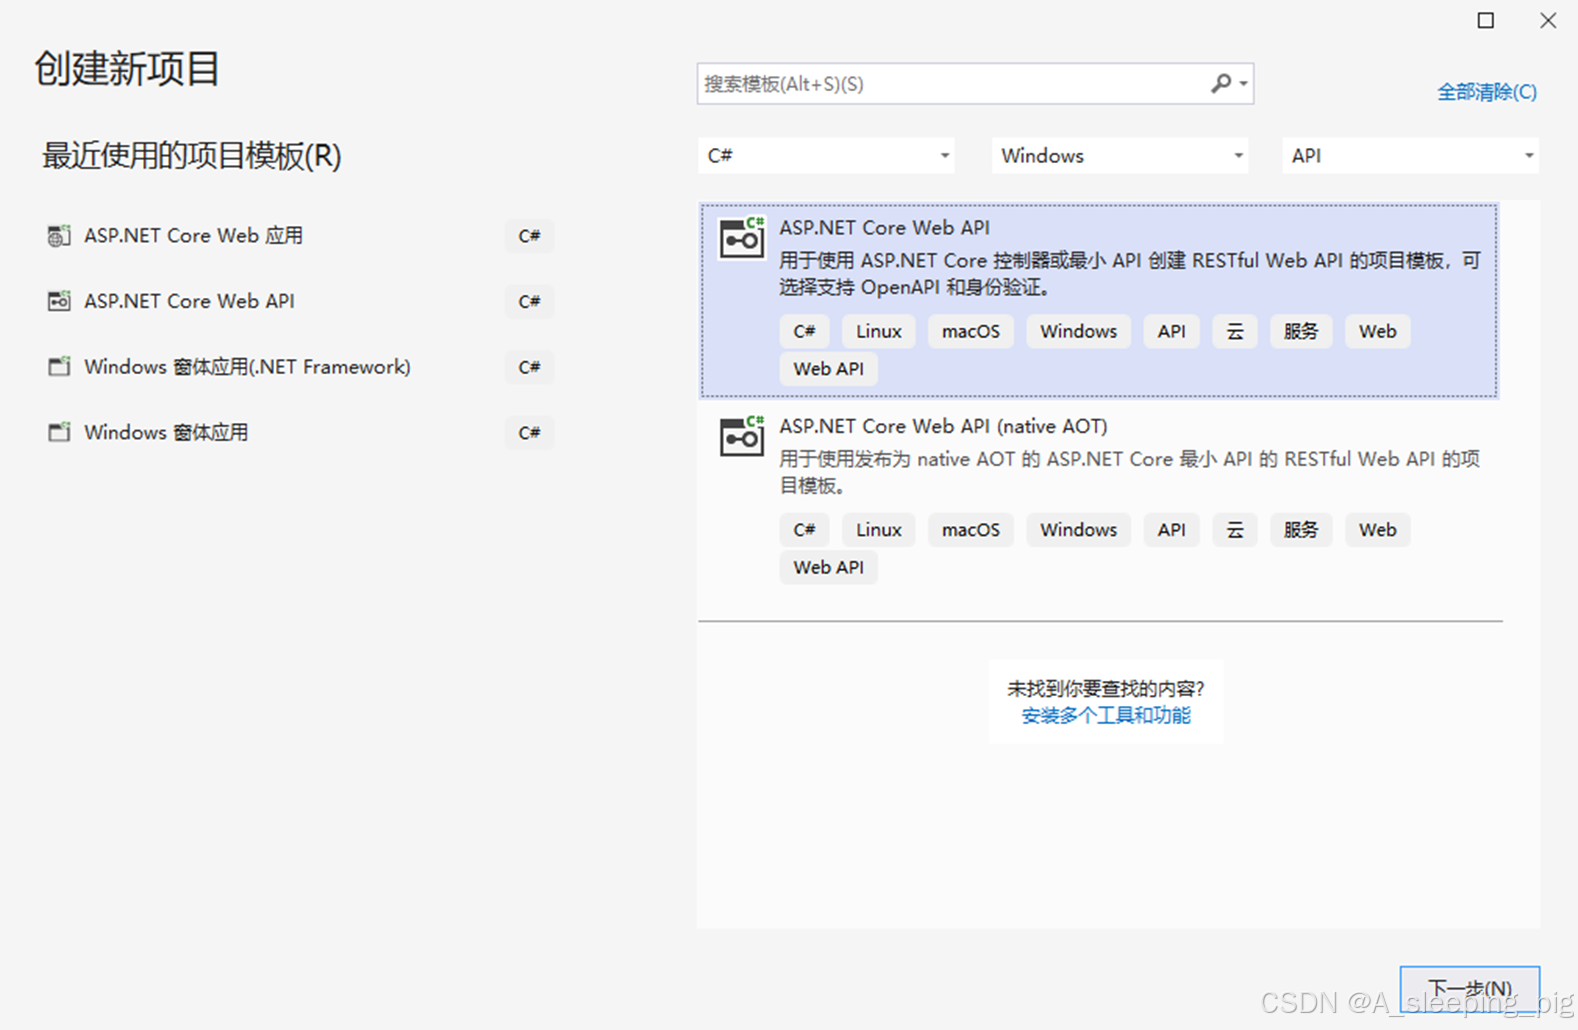The image size is (1578, 1030).
Task: Click Linux tag in first template
Action: 879,331
